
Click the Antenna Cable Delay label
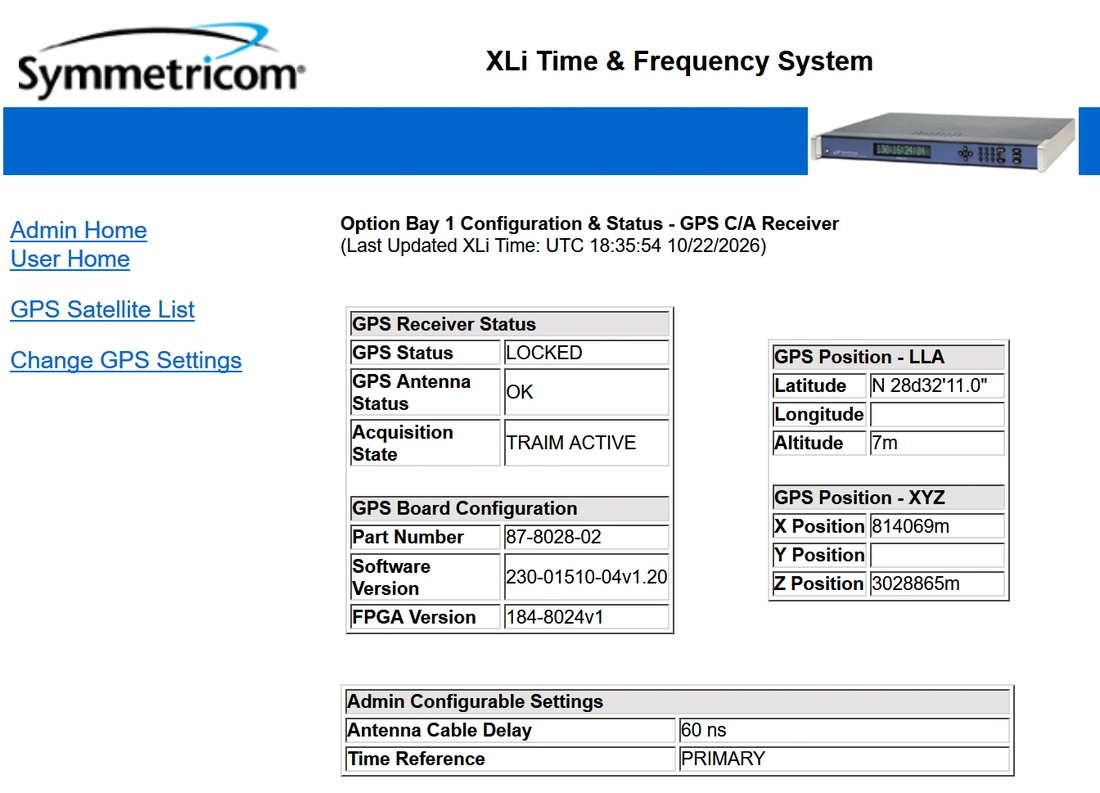pyautogui.click(x=439, y=730)
